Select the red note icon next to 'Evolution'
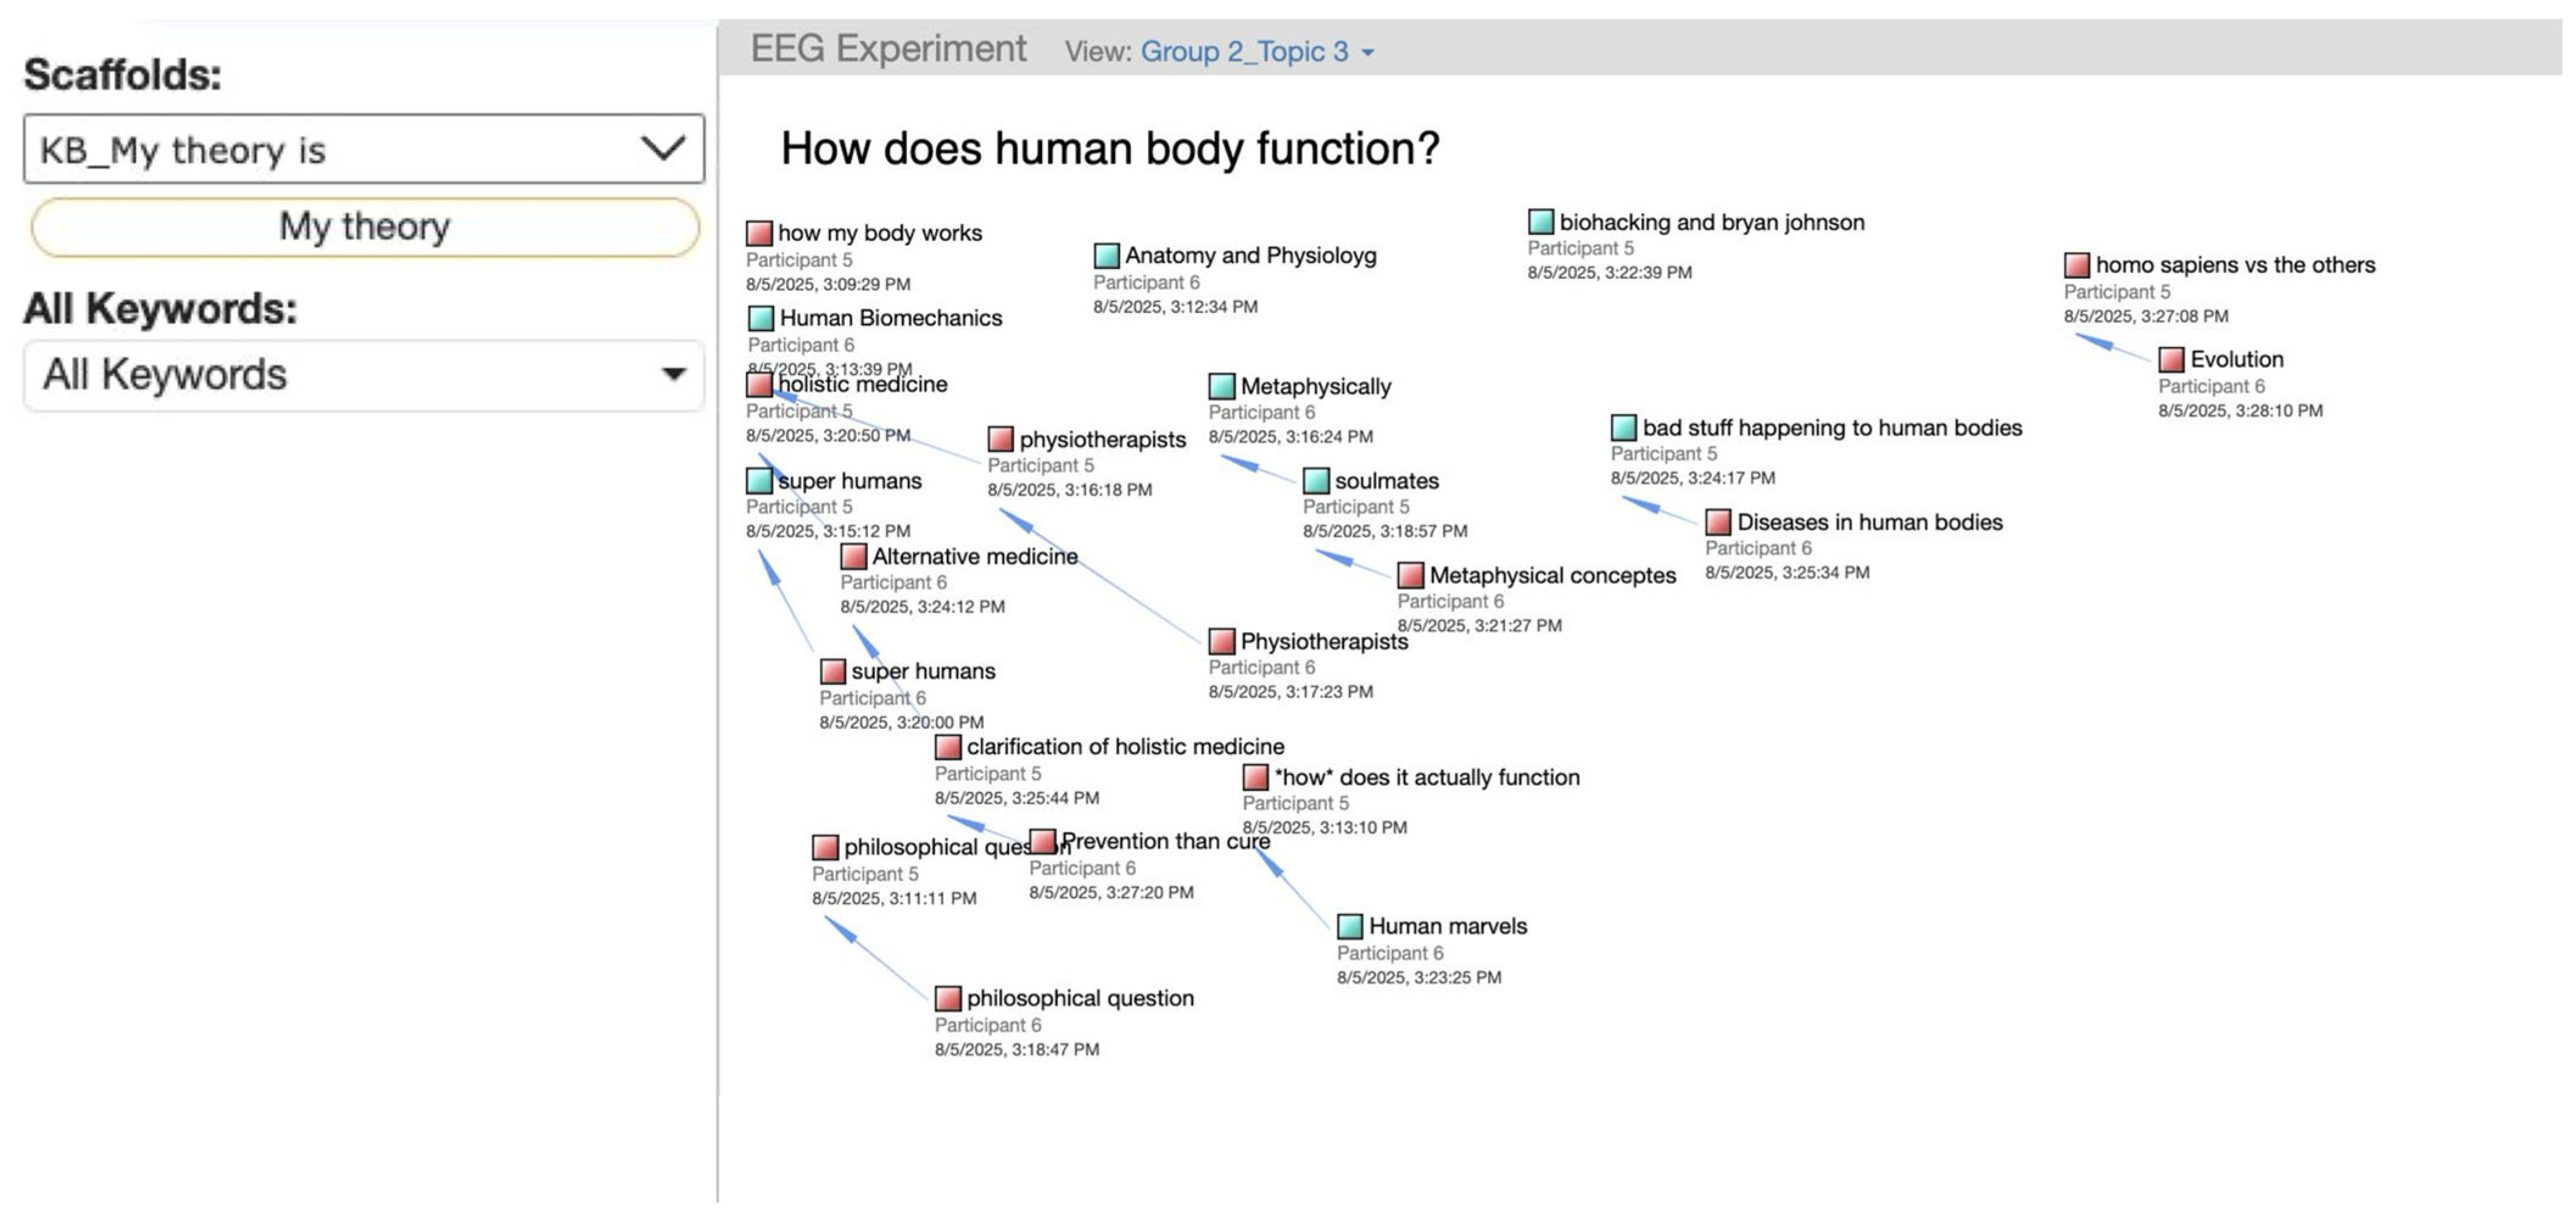The width and height of the screenshot is (2576, 1220). pyautogui.click(x=2171, y=359)
